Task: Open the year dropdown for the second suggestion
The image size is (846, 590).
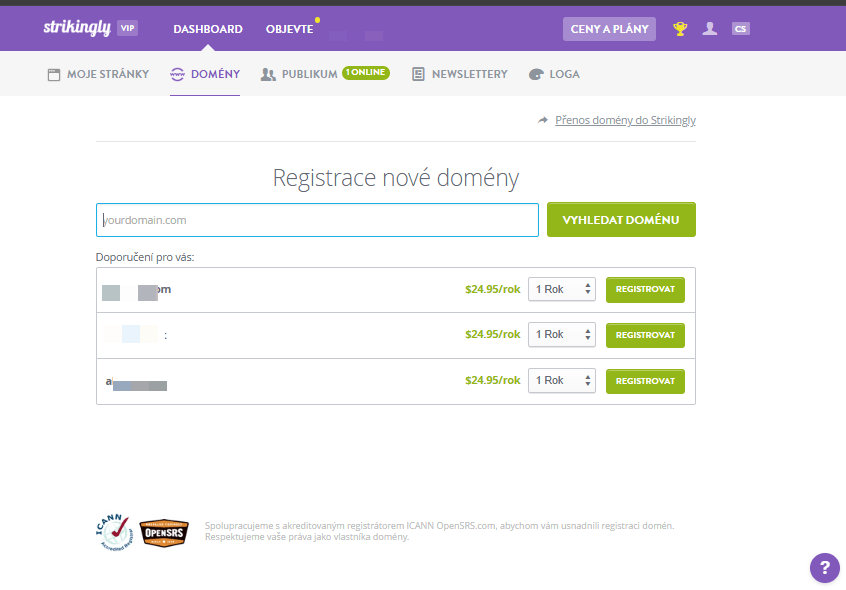Action: click(x=562, y=334)
